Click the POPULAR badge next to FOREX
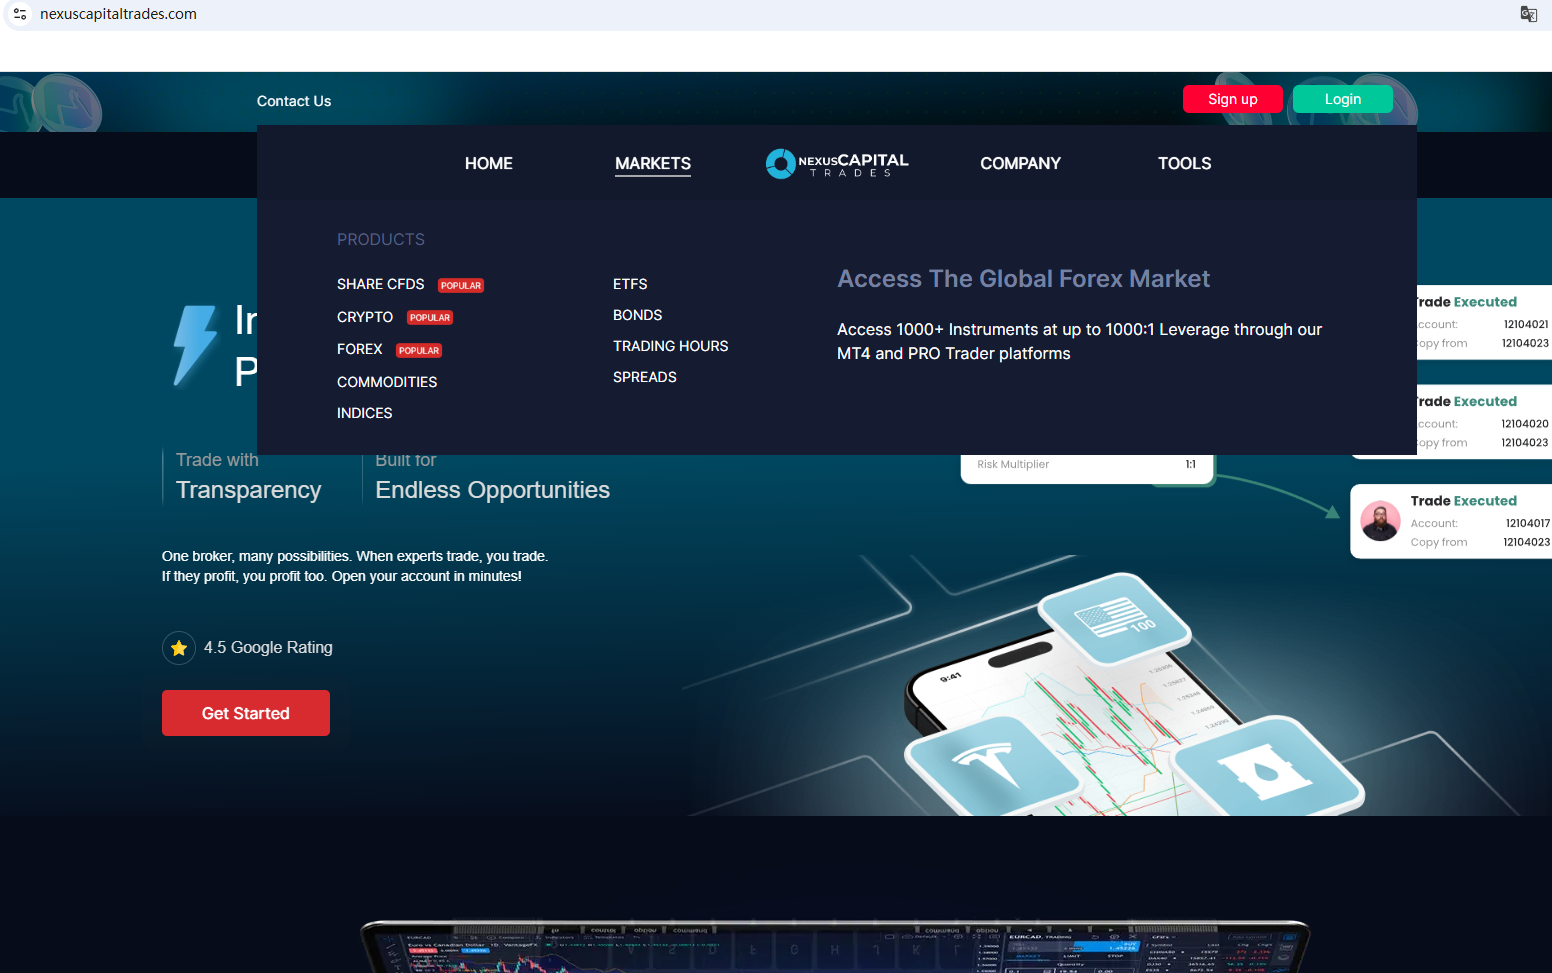Image resolution: width=1552 pixels, height=973 pixels. [x=419, y=350]
